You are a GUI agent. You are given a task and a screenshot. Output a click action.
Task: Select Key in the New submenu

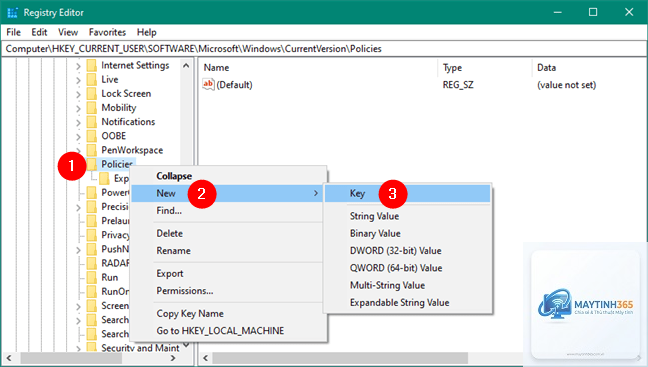(407, 193)
